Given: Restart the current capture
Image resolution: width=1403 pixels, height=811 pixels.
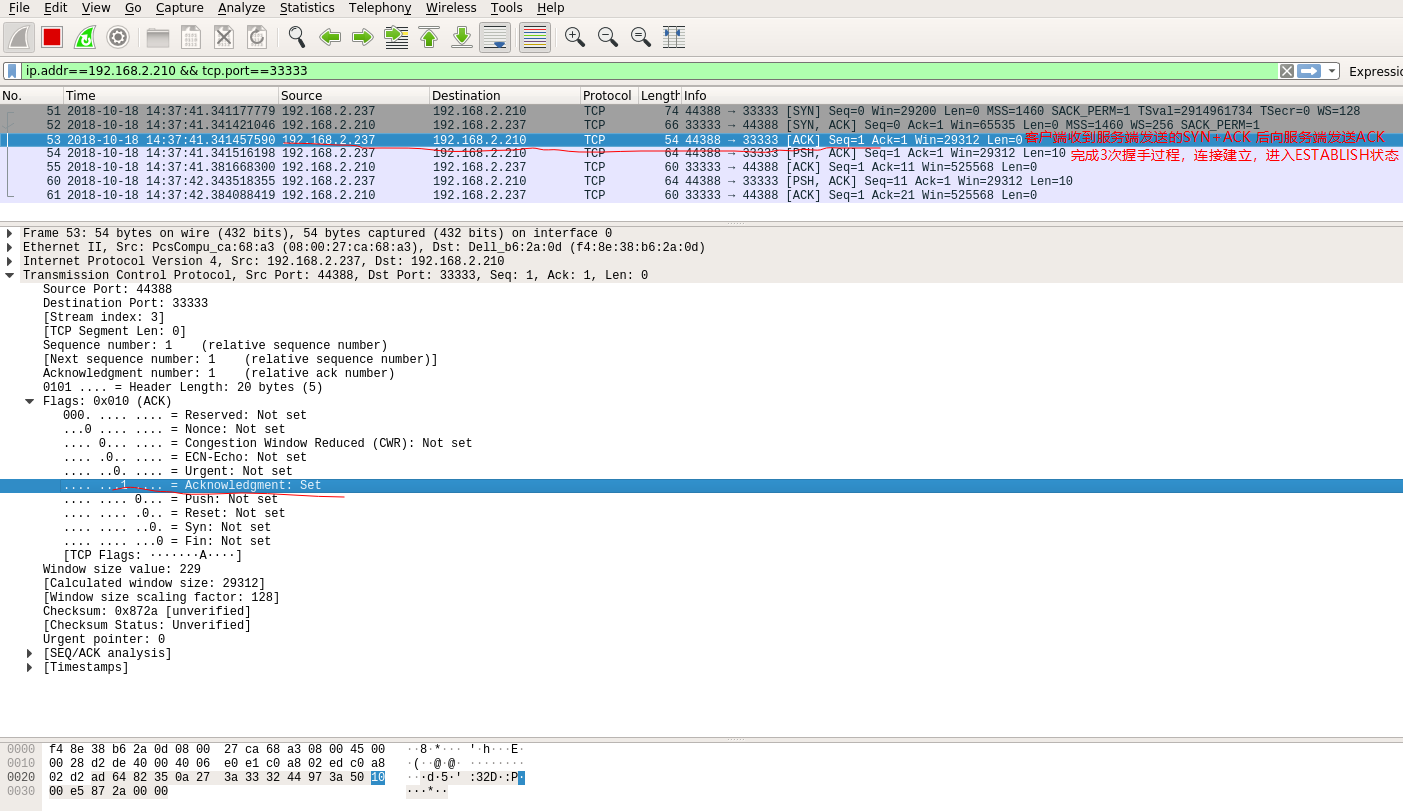Looking at the screenshot, I should point(85,37).
